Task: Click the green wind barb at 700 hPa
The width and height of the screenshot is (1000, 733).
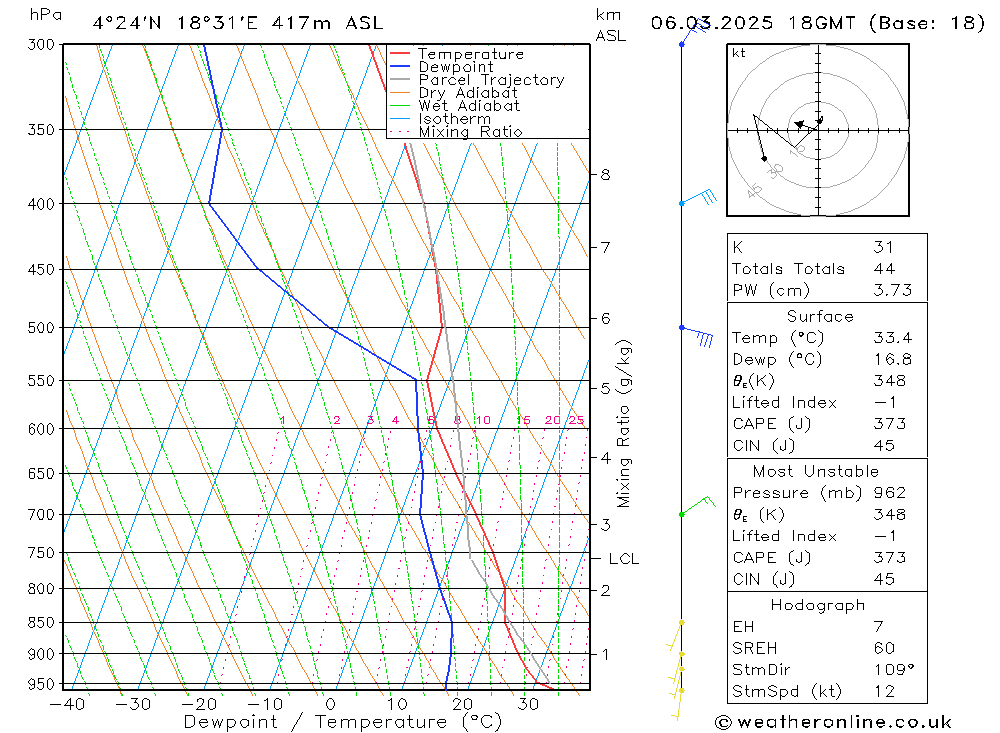Action: click(x=698, y=505)
